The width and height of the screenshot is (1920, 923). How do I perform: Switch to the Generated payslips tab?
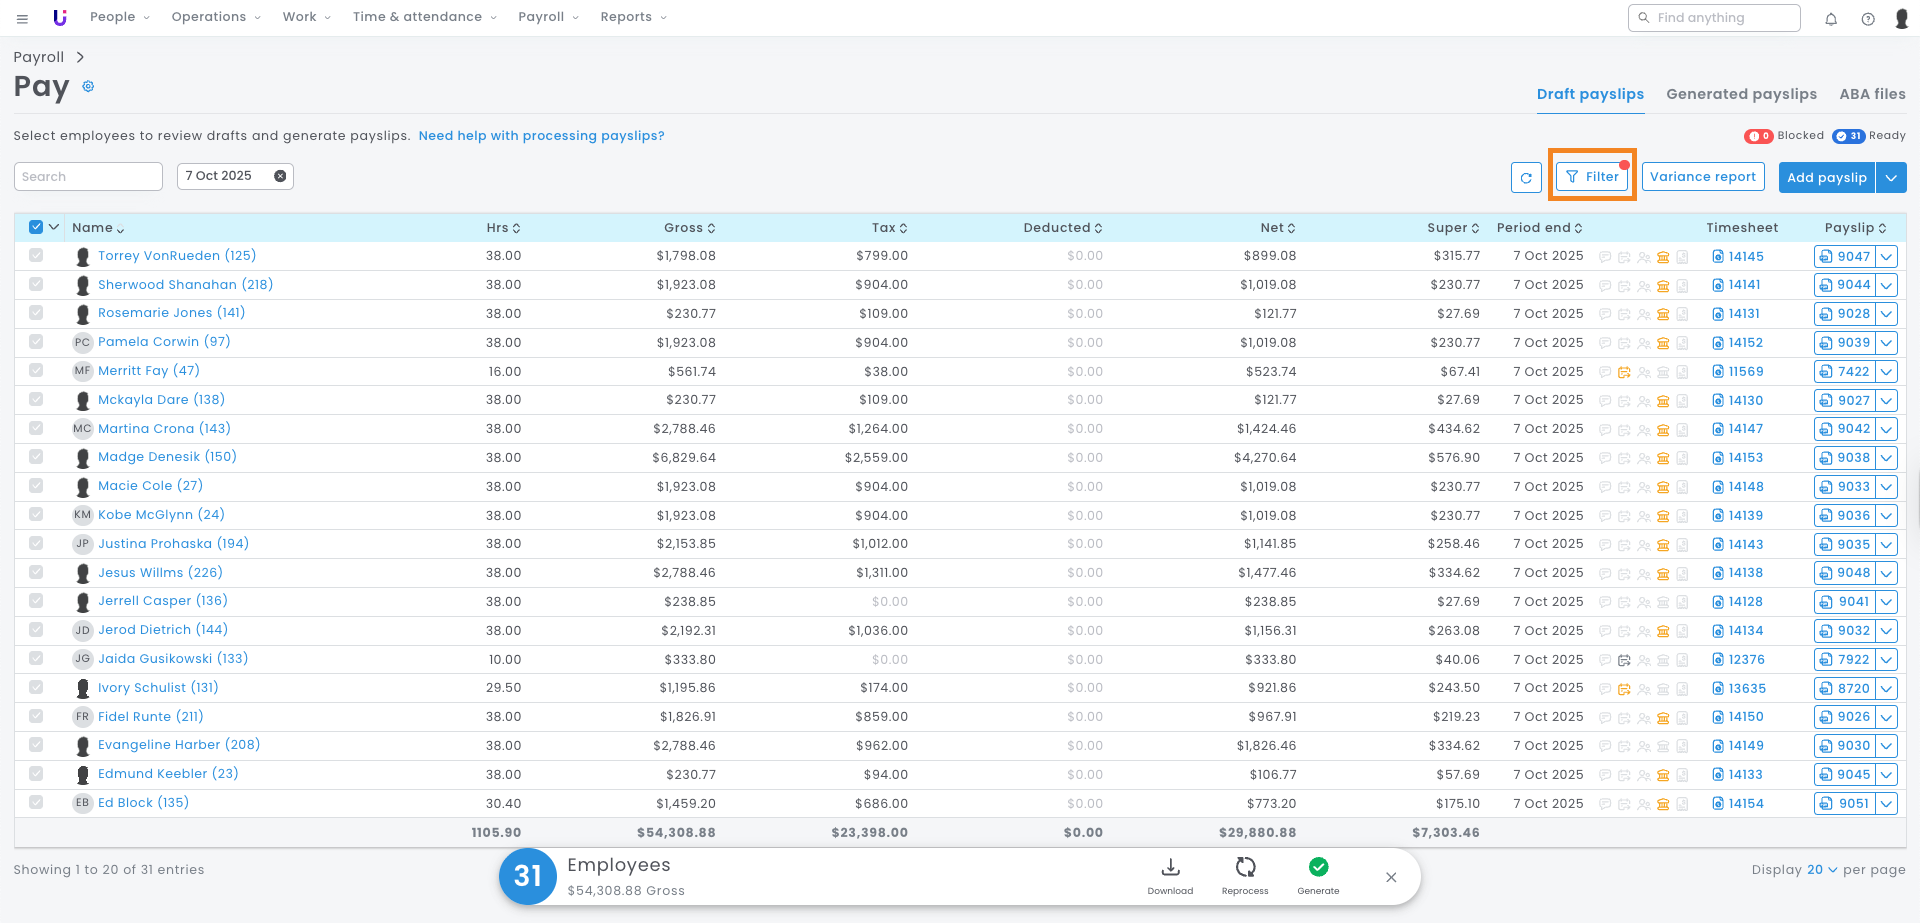coord(1741,94)
